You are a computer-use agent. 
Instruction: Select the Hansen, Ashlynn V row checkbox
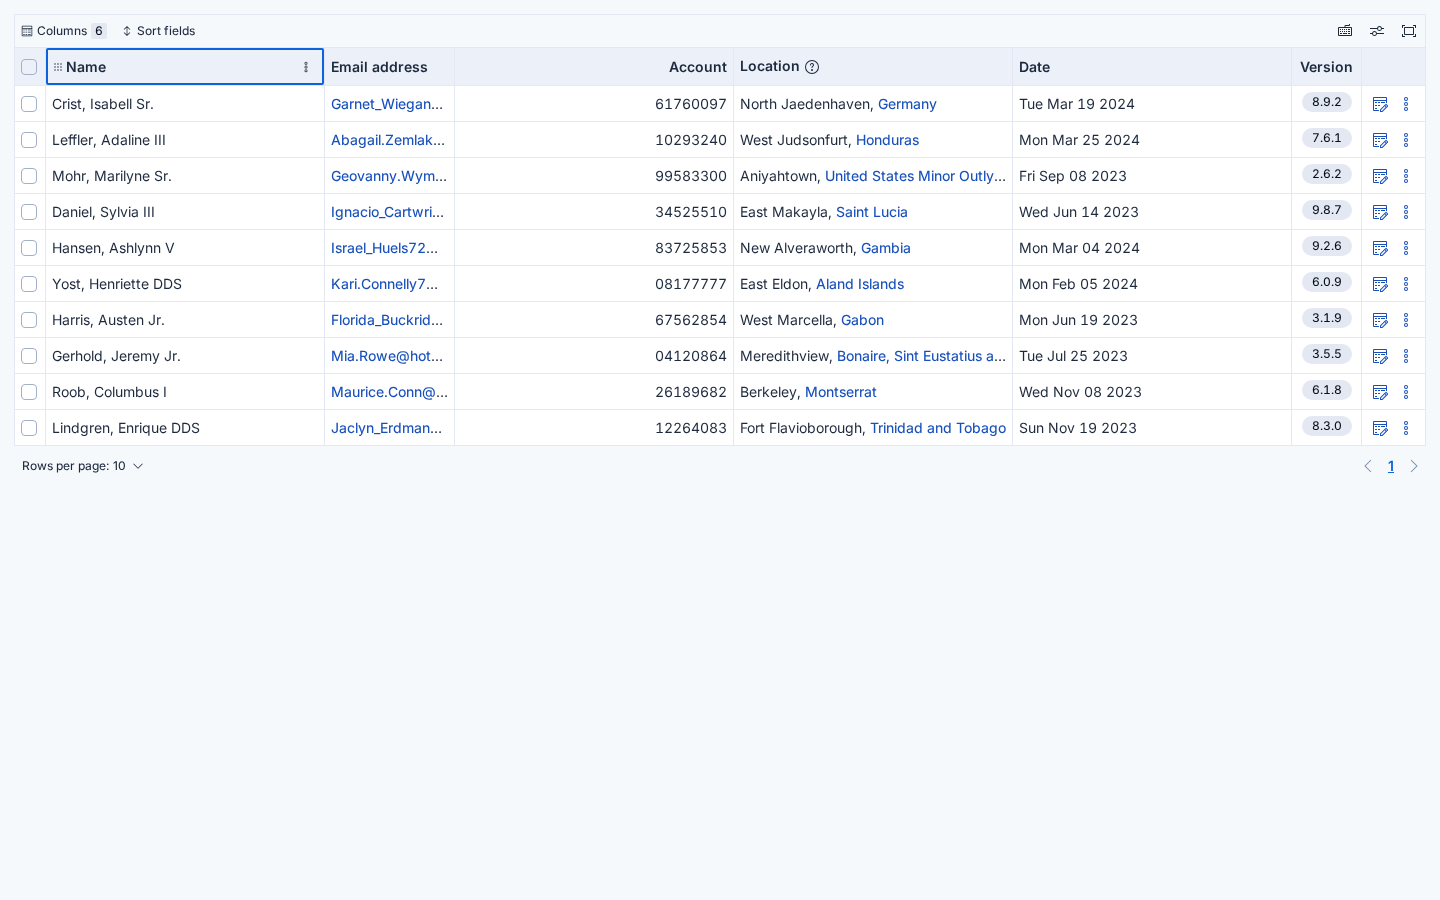click(x=29, y=248)
